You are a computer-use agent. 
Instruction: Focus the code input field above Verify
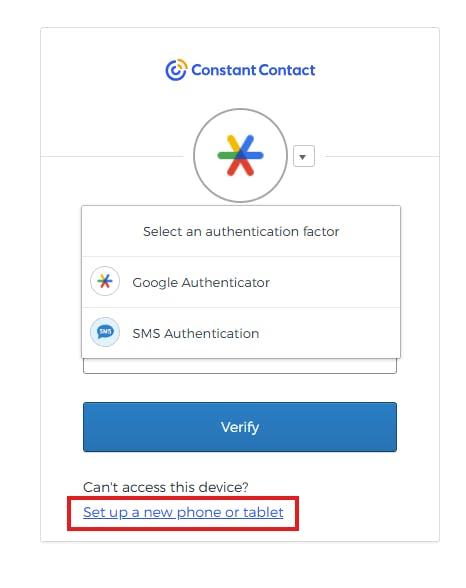pyautogui.click(x=240, y=366)
